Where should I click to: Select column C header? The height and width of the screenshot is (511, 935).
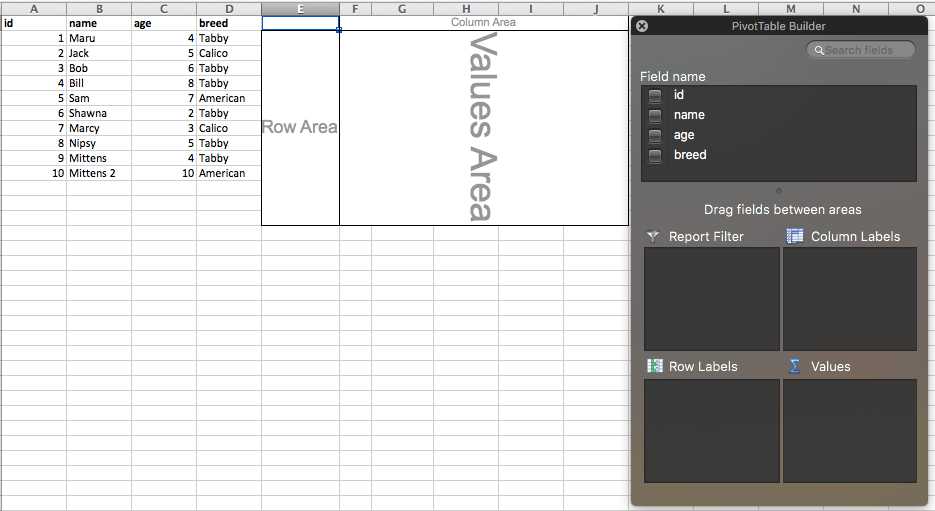tap(164, 8)
